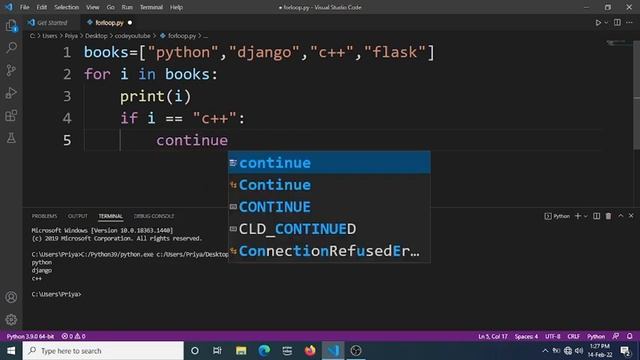The height and width of the screenshot is (360, 640).
Task: Kill terminal with the trash icon
Action: [x=608, y=216]
